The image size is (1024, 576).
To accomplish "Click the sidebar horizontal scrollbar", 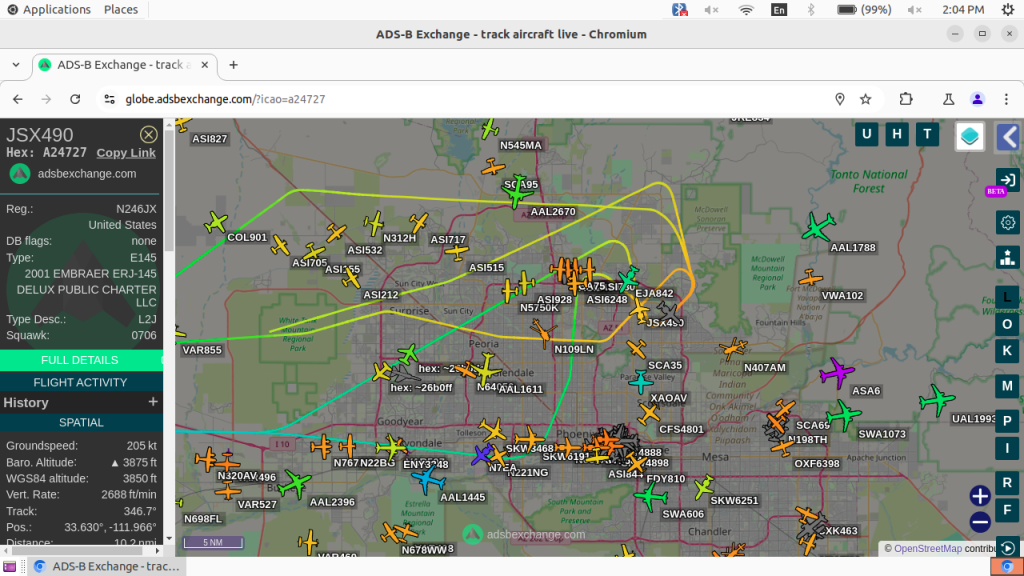I will tap(82, 551).
